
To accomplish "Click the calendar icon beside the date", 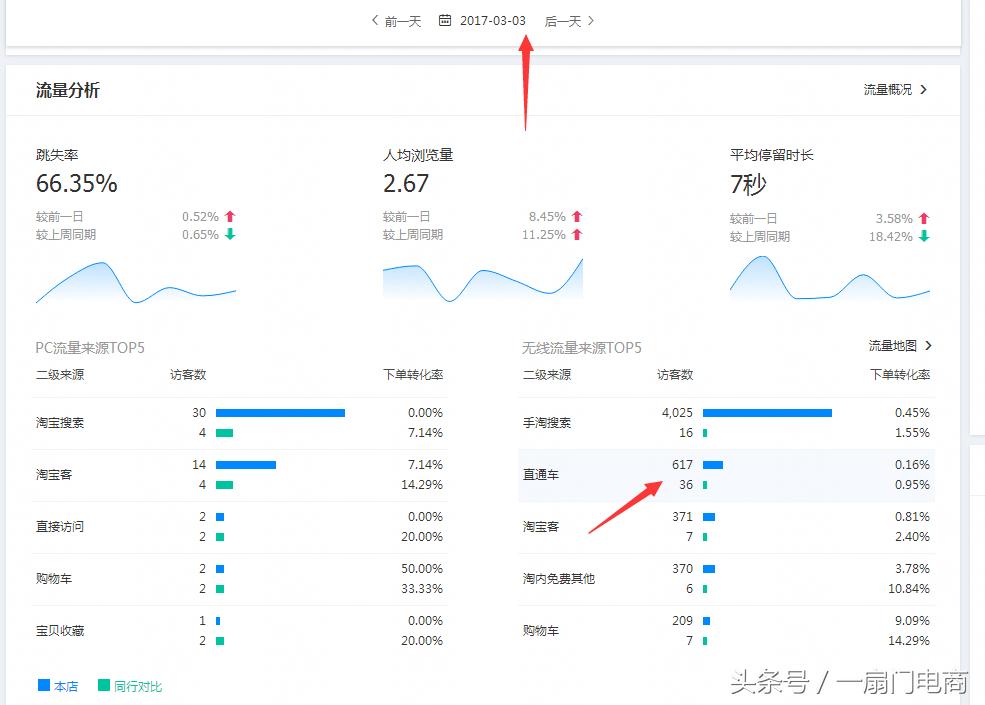I will pos(445,20).
